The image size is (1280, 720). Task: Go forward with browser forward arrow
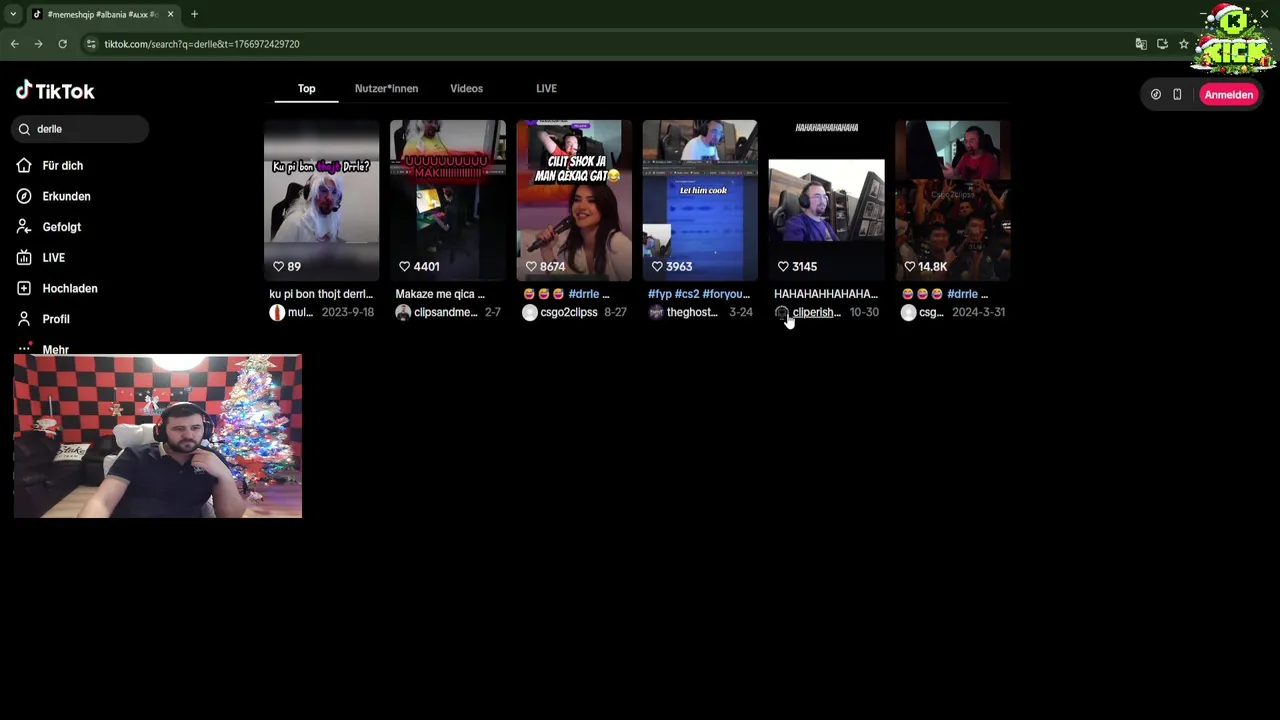(x=38, y=44)
